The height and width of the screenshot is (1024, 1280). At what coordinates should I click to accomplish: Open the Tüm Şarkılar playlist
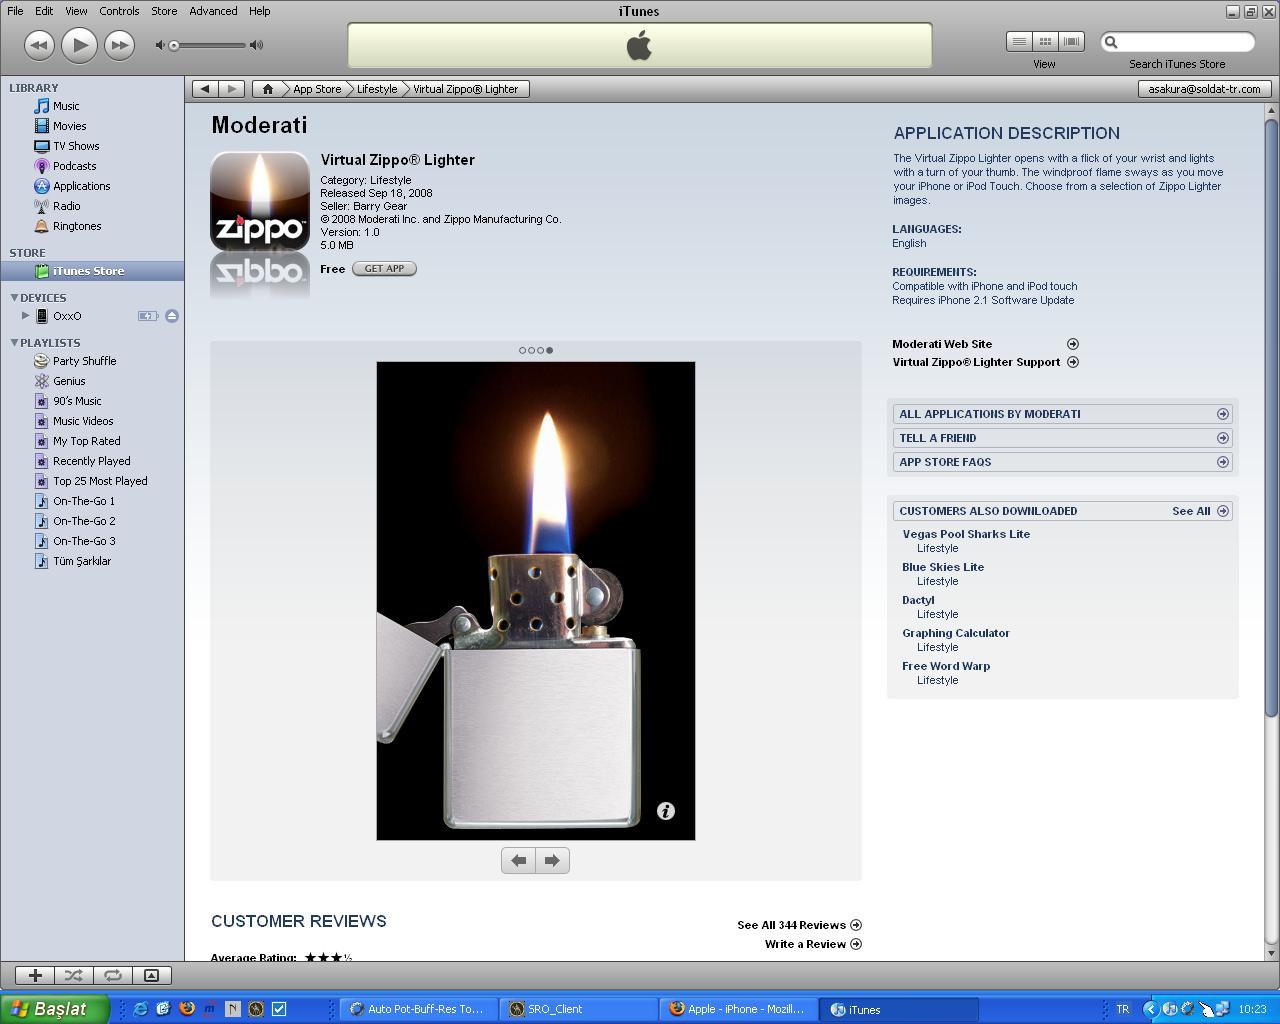pos(82,561)
